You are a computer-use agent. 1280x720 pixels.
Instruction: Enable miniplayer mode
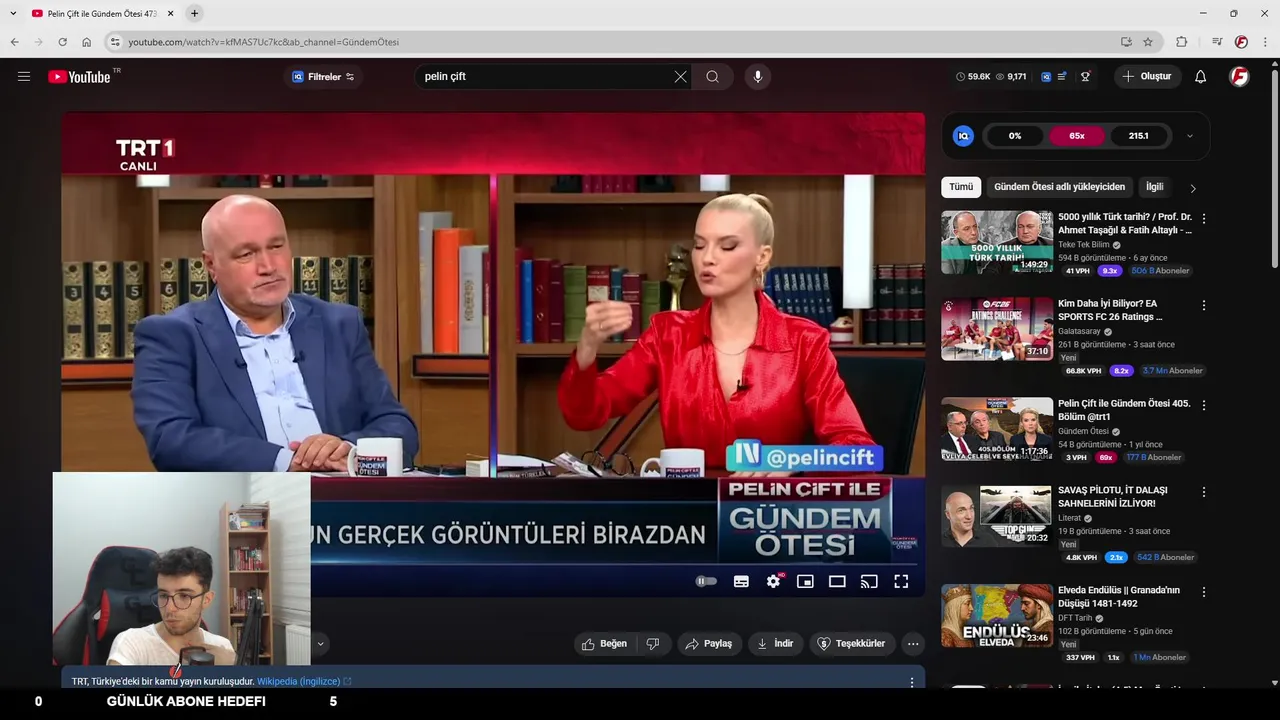[x=805, y=581]
